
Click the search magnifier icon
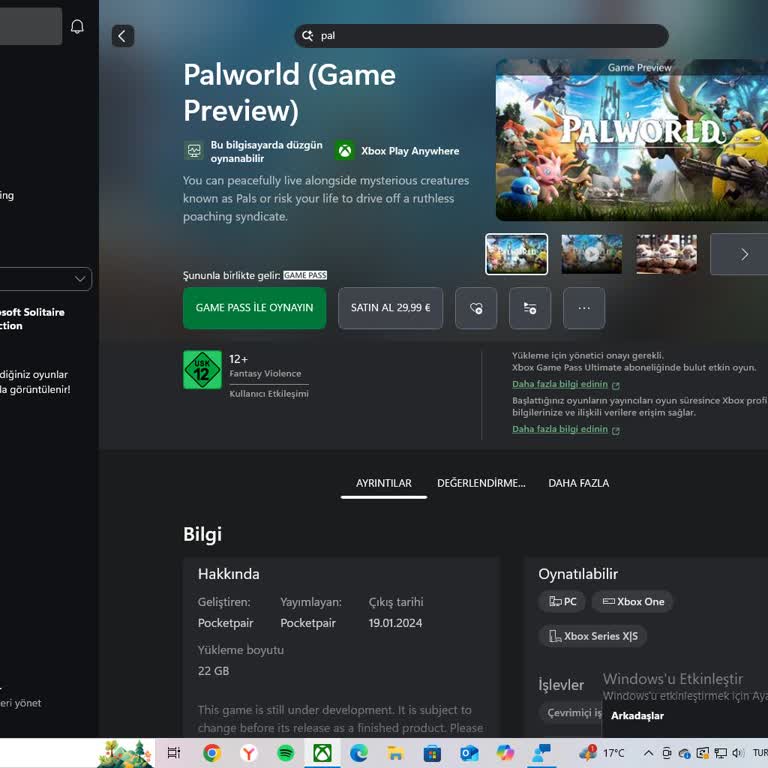(308, 36)
